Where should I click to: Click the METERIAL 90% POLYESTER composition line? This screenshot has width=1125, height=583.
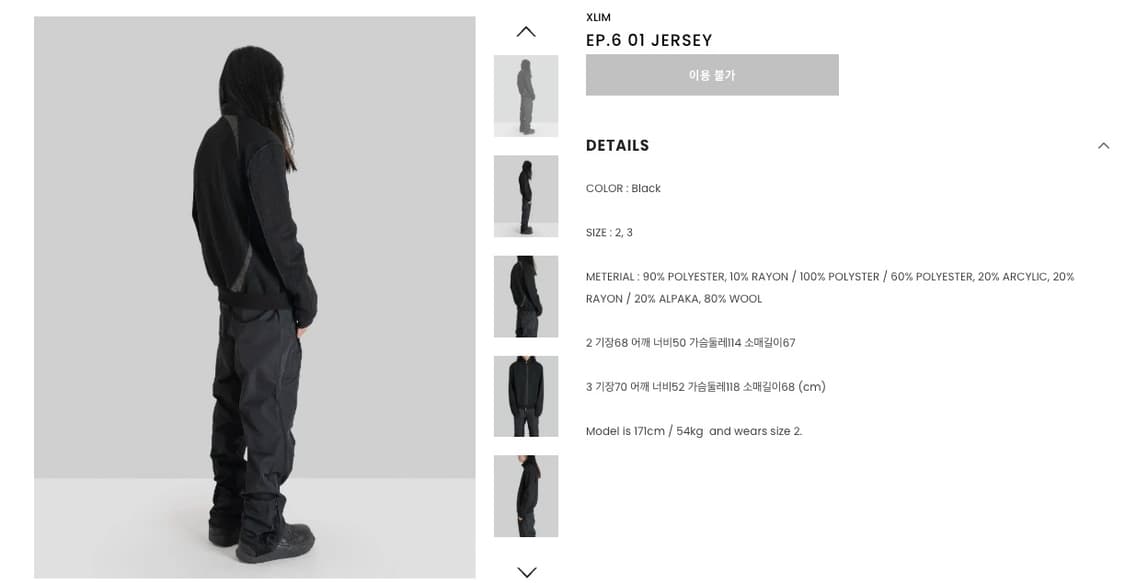829,277
